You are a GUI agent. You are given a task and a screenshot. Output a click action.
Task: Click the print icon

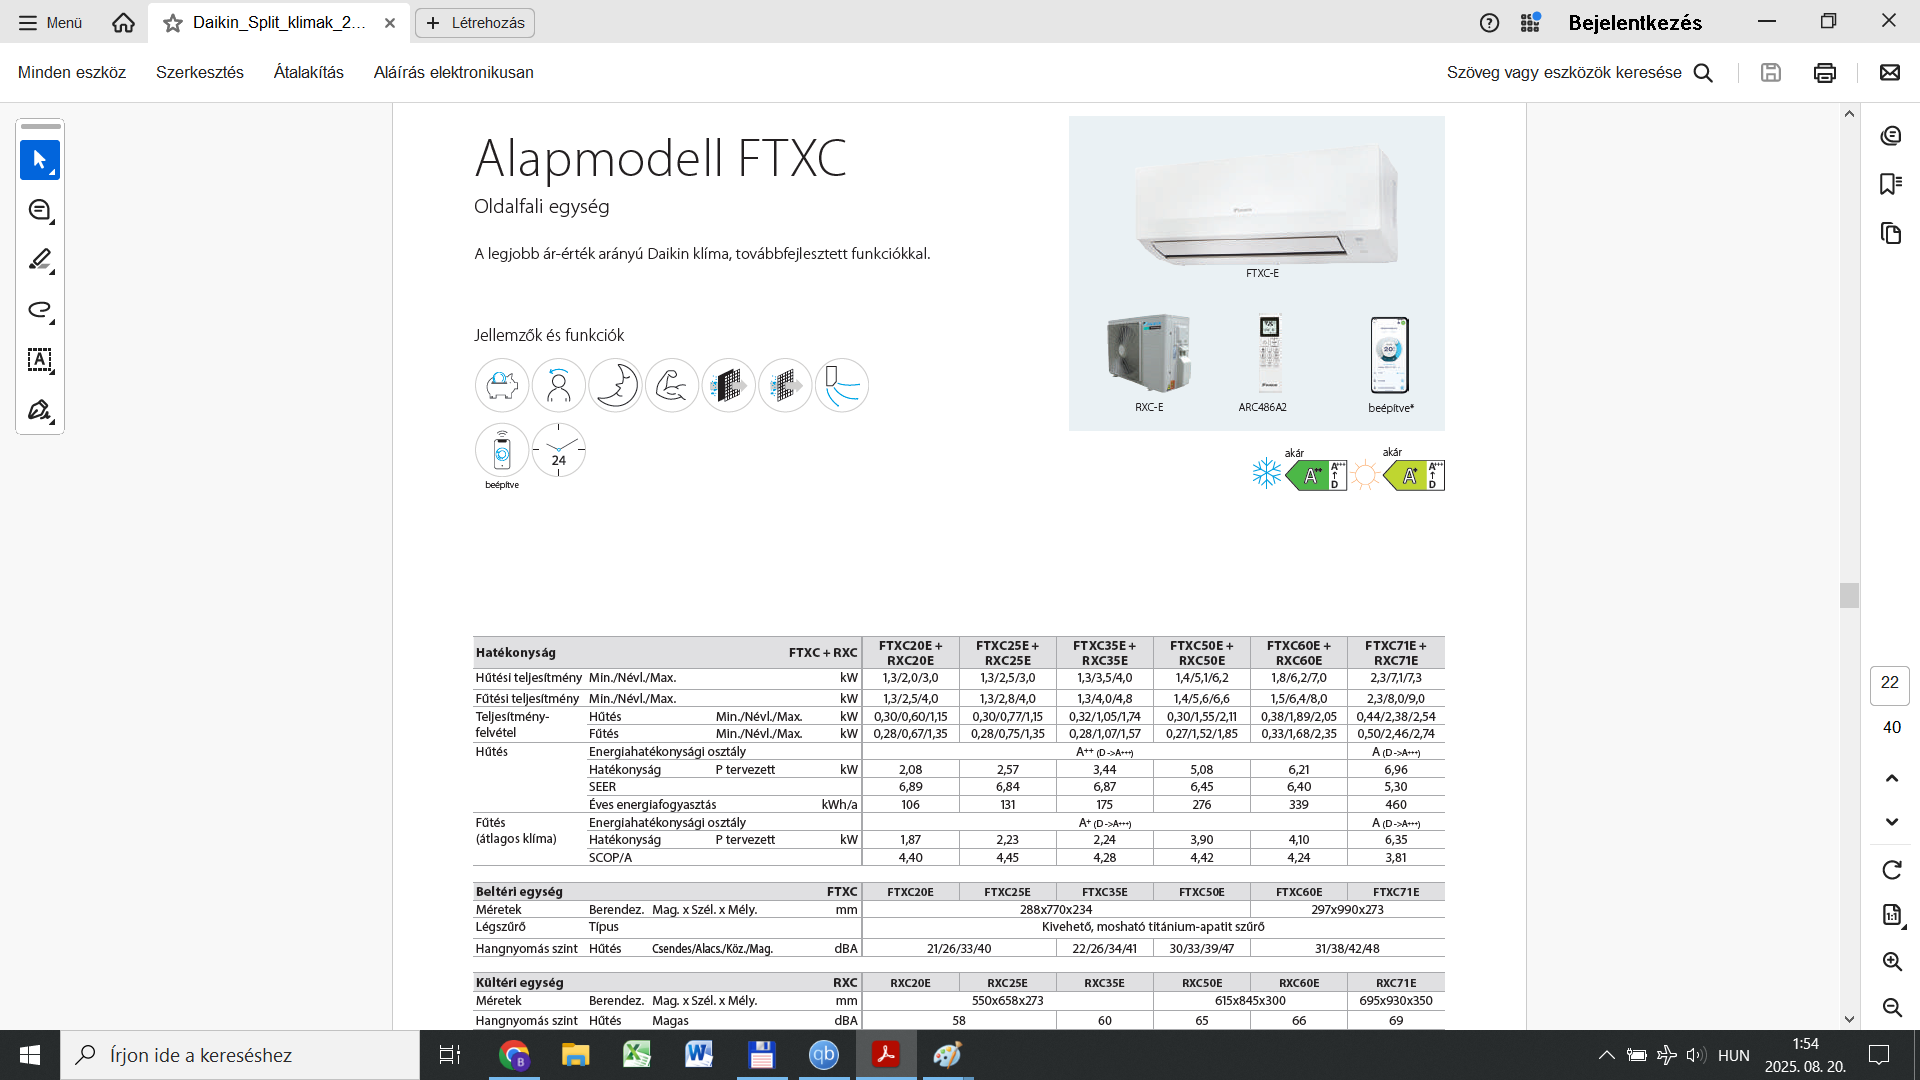(x=1825, y=73)
